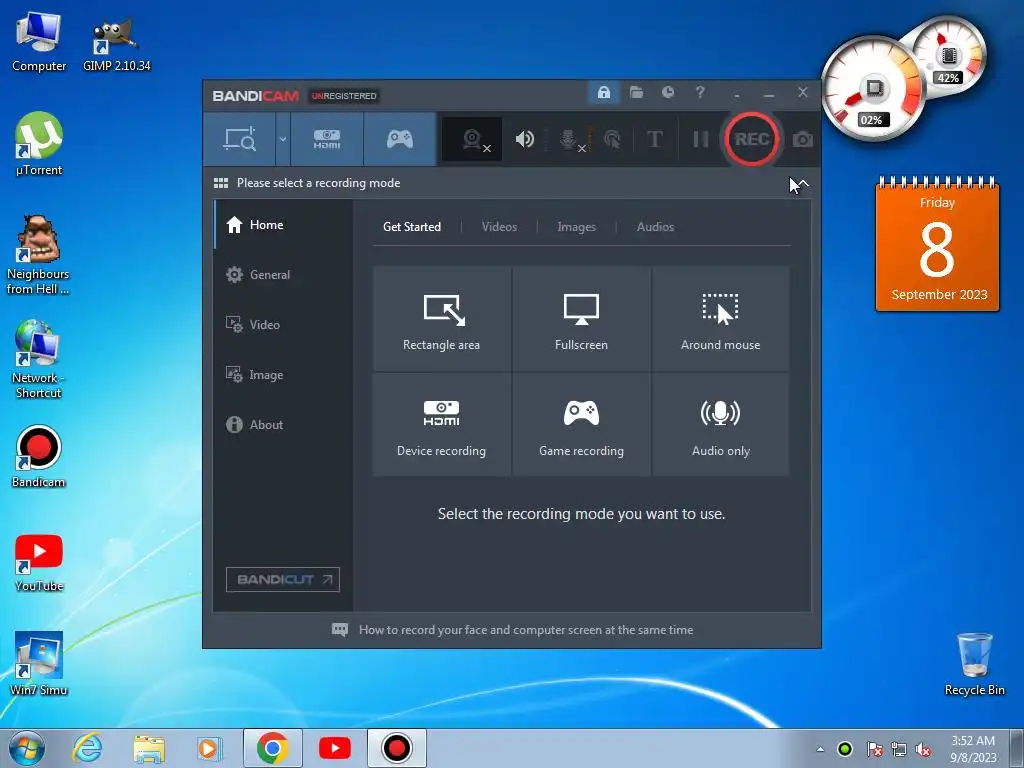
Task: Open YouTube app from taskbar
Action: click(334, 748)
